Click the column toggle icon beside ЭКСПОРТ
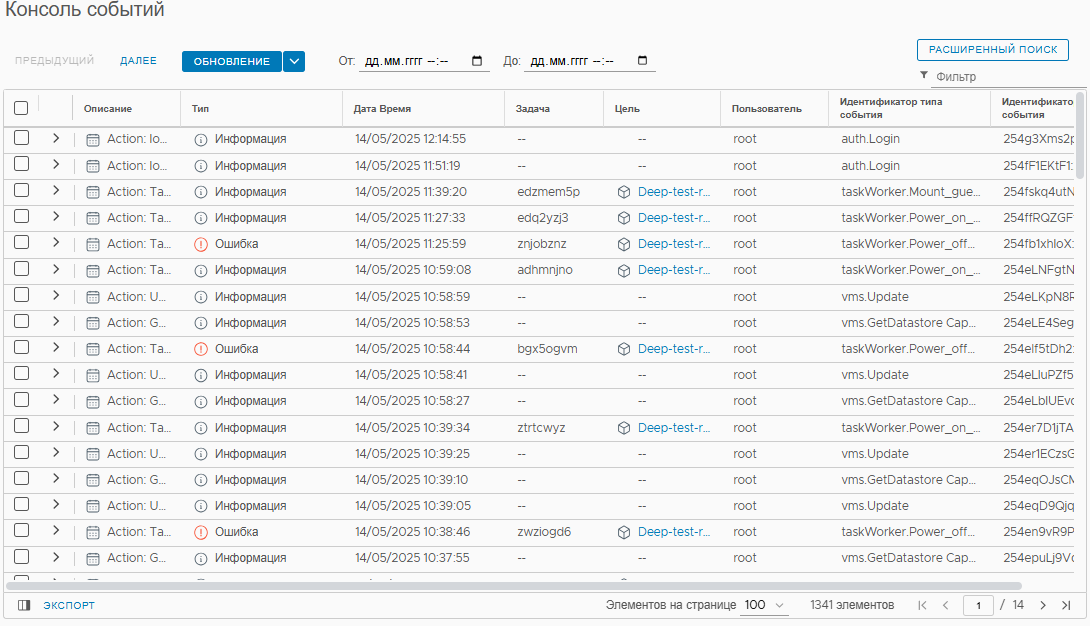The width and height of the screenshot is (1090, 626). pyautogui.click(x=24, y=605)
